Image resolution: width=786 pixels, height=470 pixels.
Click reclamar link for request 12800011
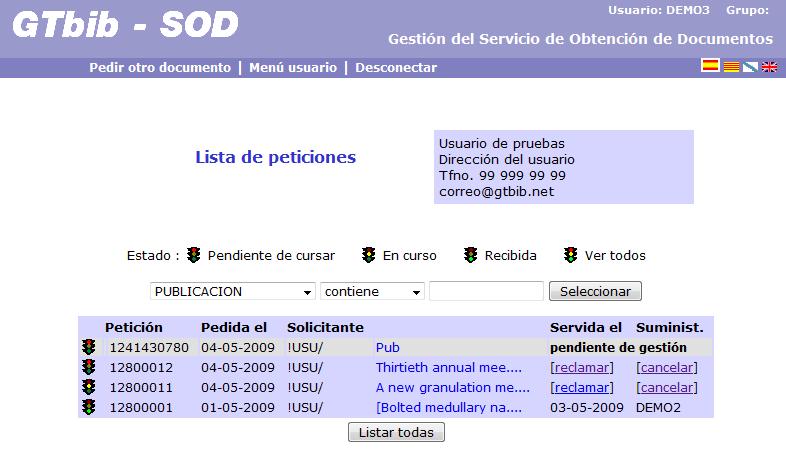pyautogui.click(x=581, y=388)
